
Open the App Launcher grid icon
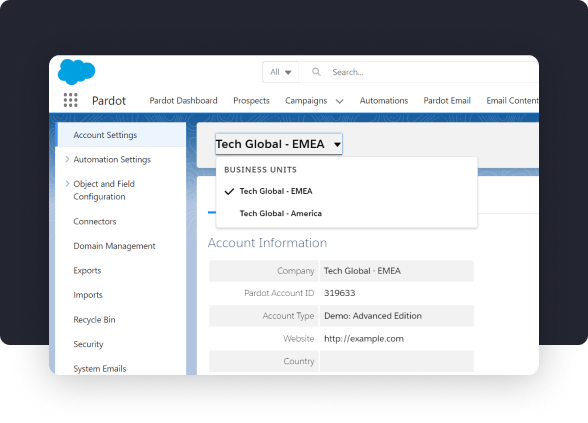(70, 100)
